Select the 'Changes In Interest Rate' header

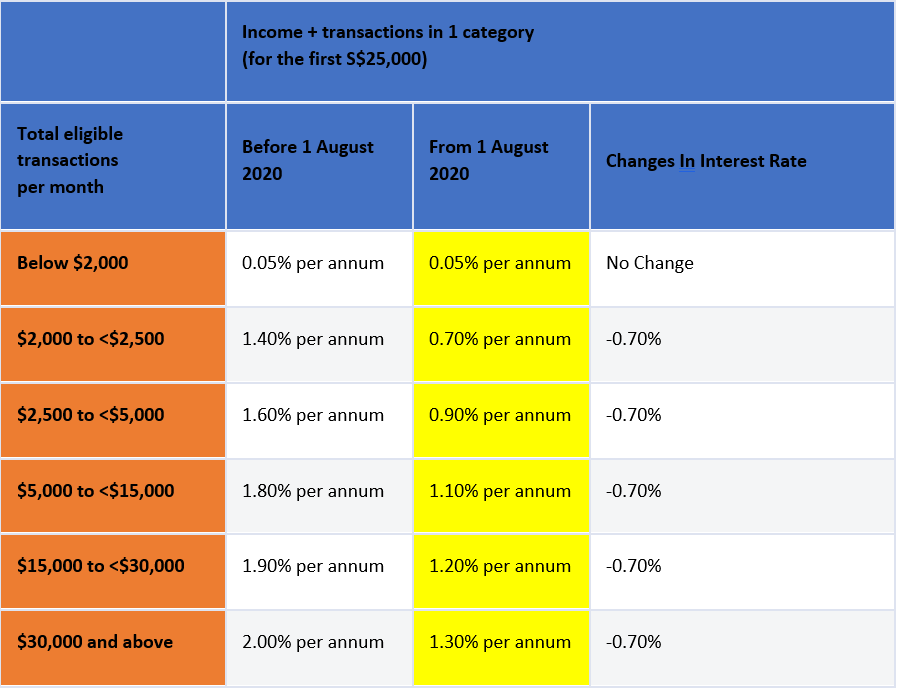pos(706,161)
